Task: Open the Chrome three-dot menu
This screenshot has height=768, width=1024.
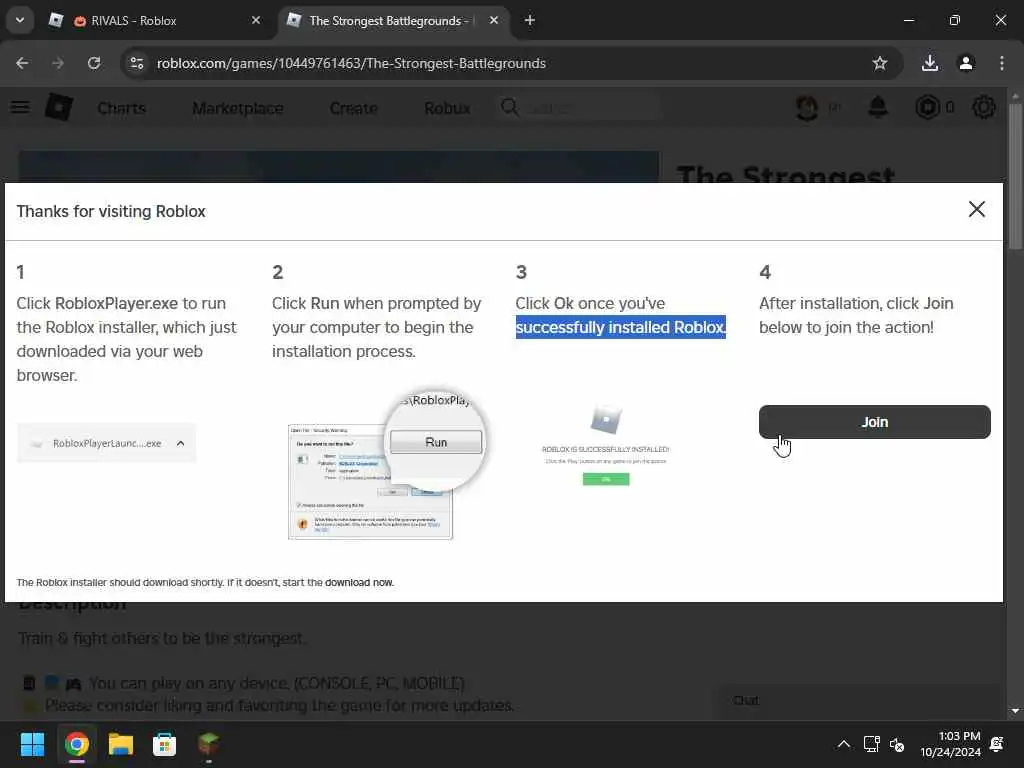Action: tap(1002, 63)
